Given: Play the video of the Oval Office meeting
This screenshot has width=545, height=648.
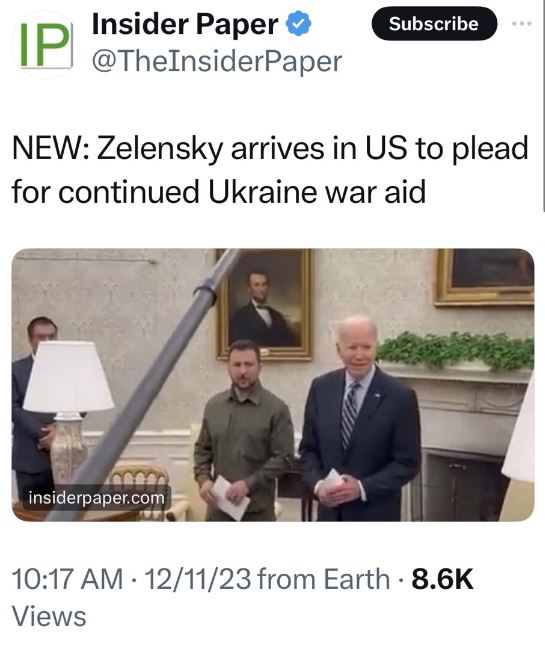Looking at the screenshot, I should pos(273,385).
